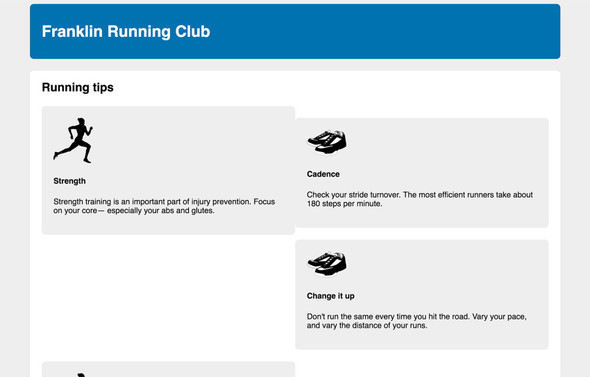Click the sneakers icon above Change it up
The height and width of the screenshot is (377, 590).
click(327, 264)
